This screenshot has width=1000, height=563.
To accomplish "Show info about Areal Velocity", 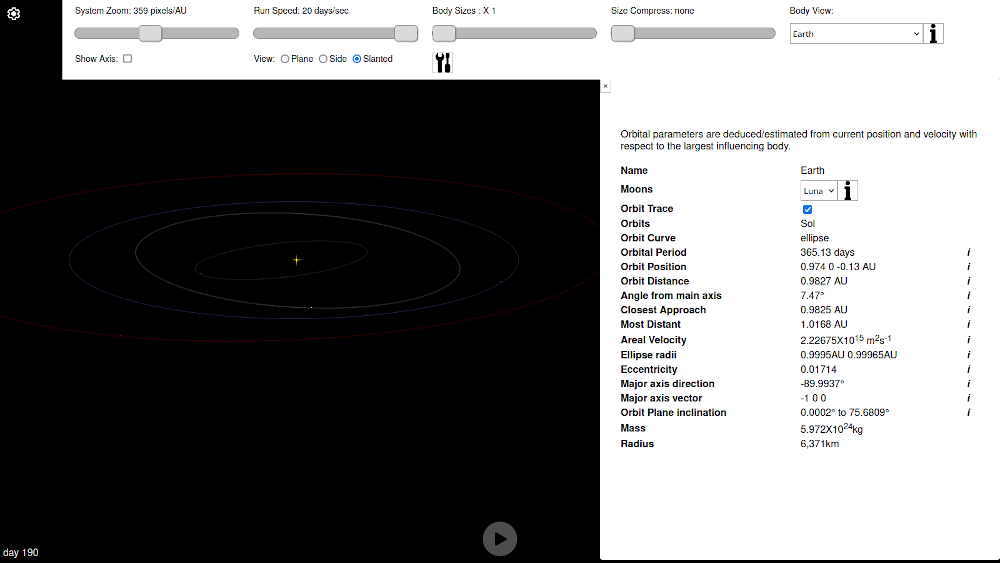I will pyautogui.click(x=968, y=340).
